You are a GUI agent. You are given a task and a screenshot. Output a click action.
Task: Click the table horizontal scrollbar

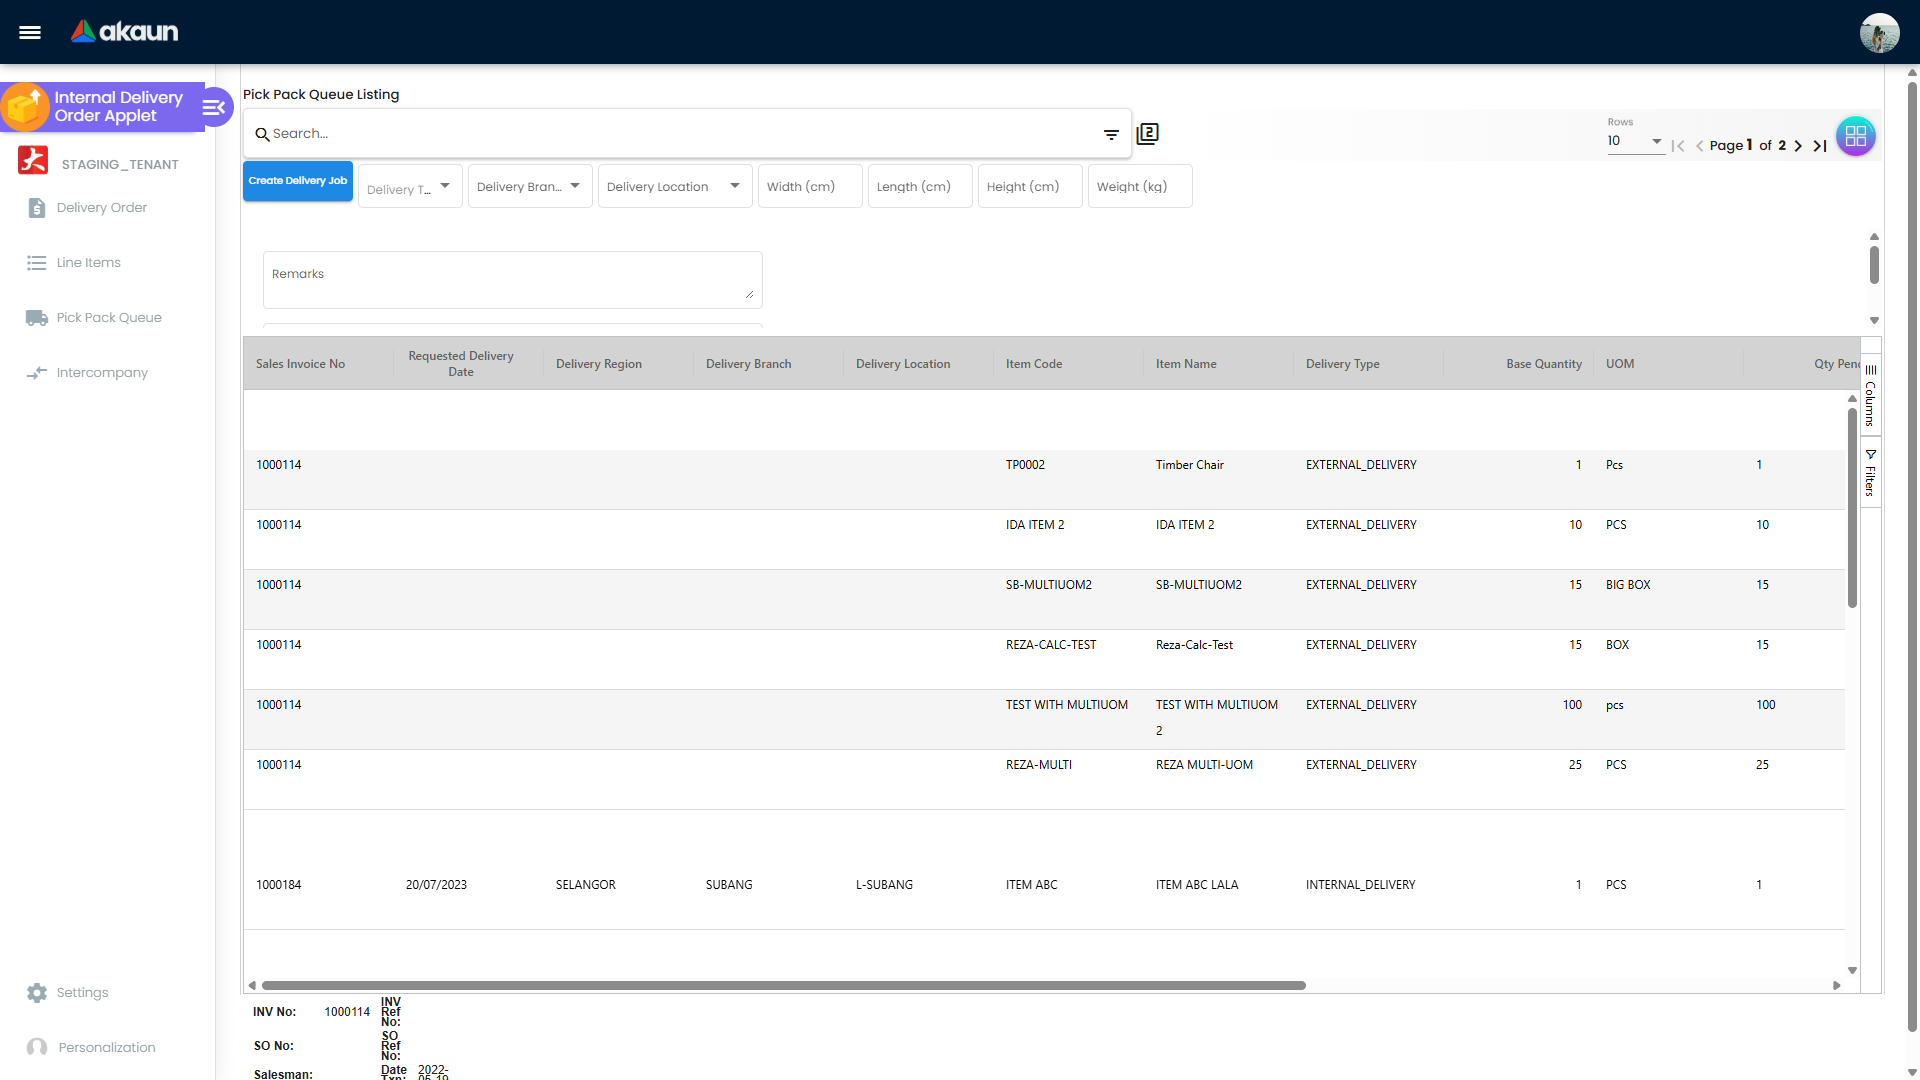783,986
